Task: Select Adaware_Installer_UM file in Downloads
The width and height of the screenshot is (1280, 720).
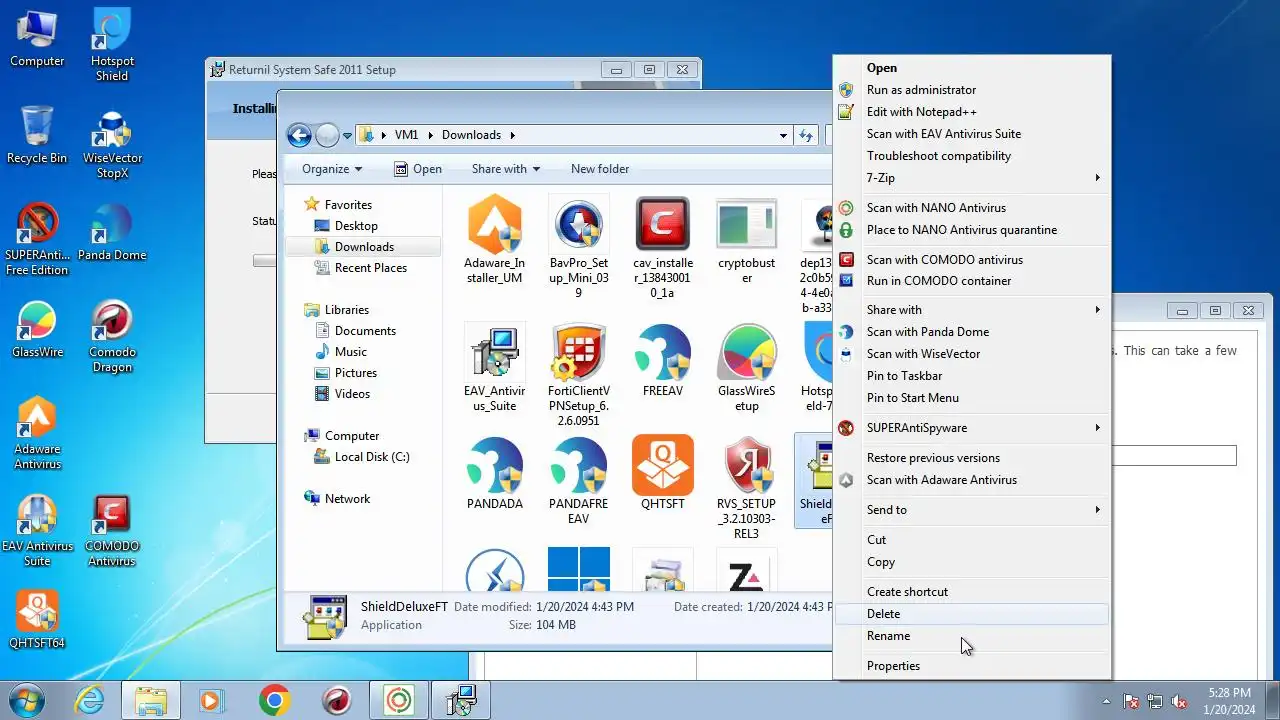Action: [495, 241]
